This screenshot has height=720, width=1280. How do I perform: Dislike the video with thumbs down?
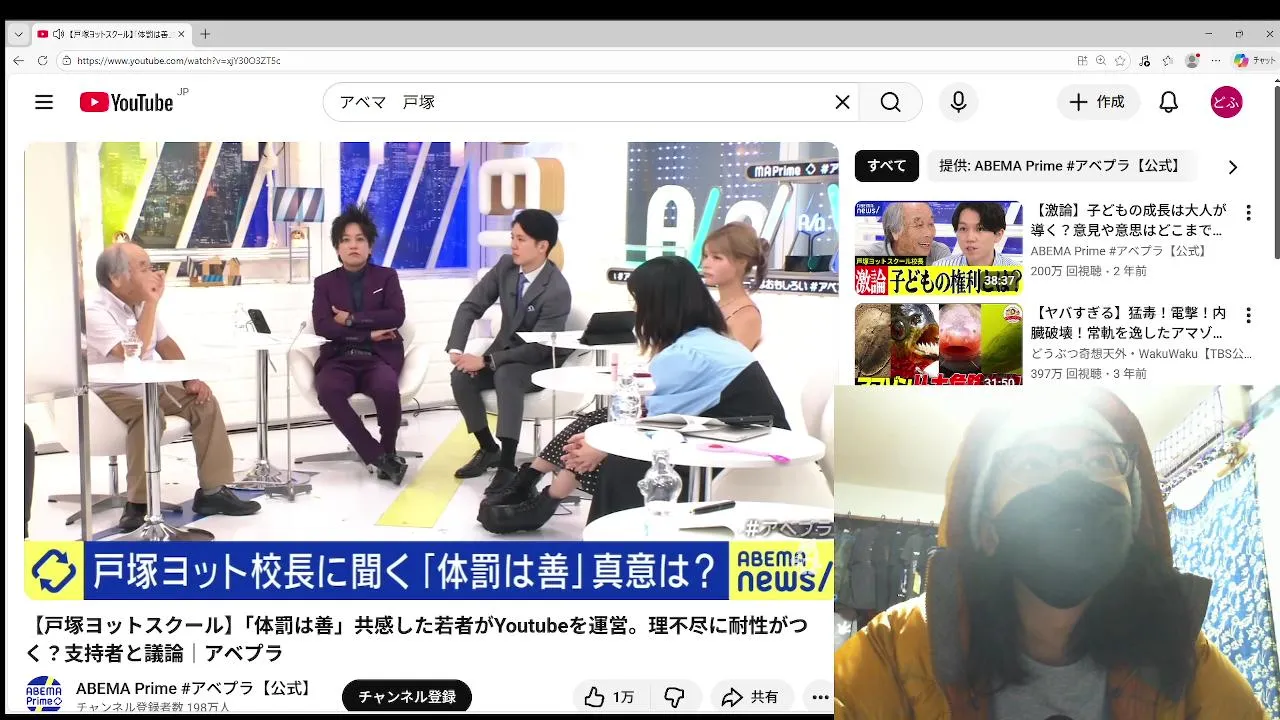click(675, 697)
